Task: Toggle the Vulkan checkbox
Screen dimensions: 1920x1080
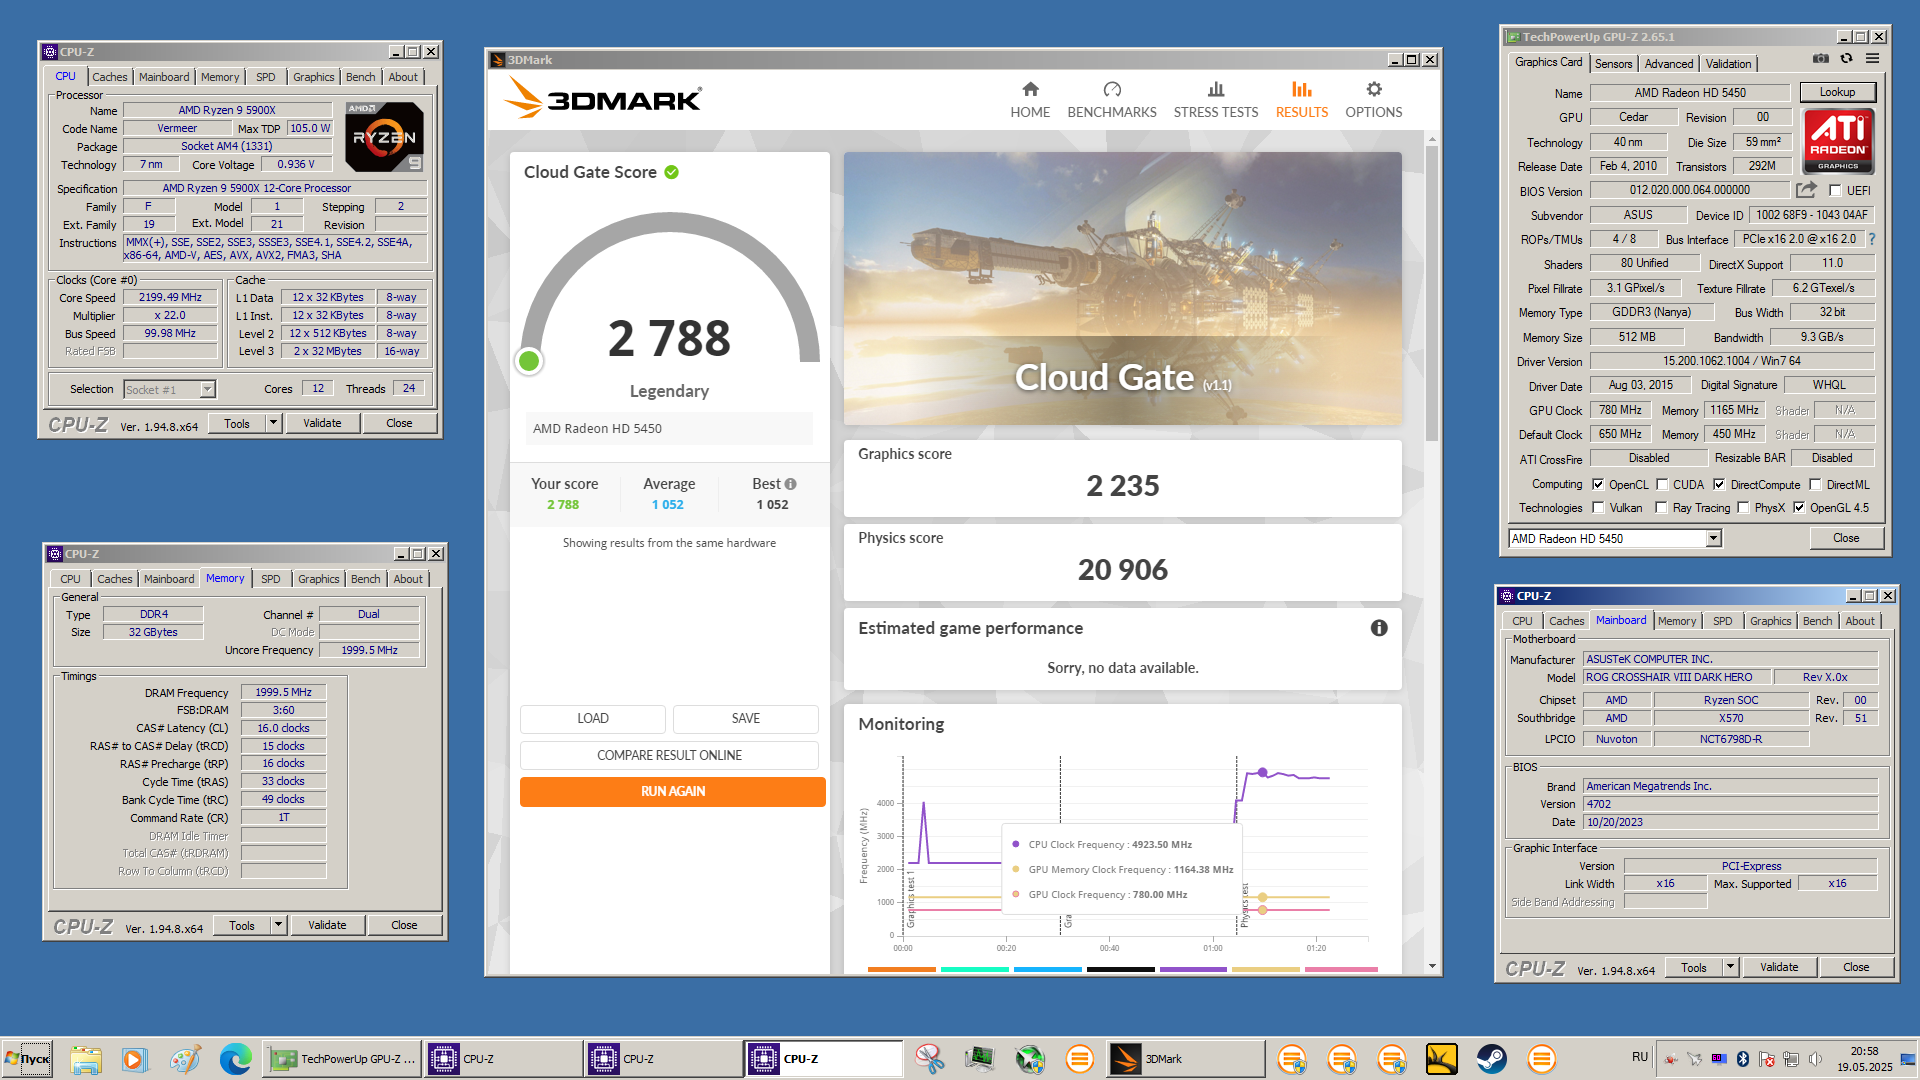Action: 1598,507
